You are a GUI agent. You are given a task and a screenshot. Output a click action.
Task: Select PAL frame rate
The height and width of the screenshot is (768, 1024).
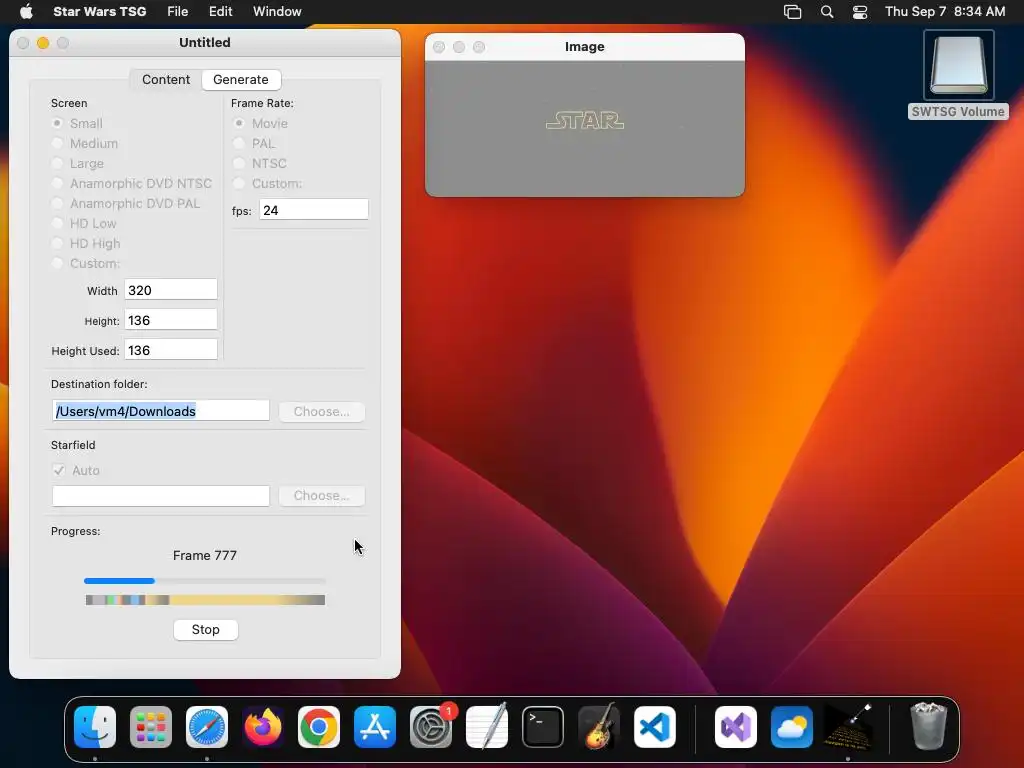239,143
